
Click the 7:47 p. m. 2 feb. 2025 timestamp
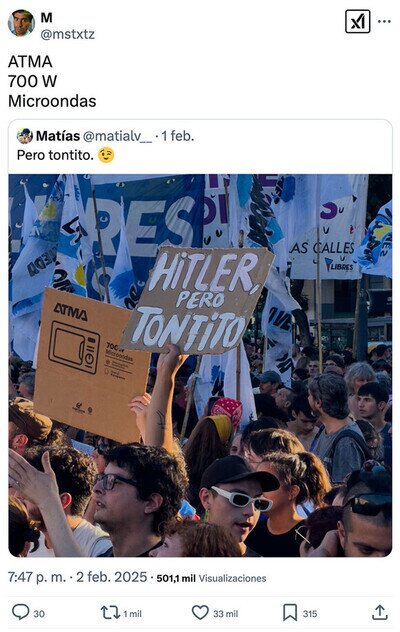[77, 577]
